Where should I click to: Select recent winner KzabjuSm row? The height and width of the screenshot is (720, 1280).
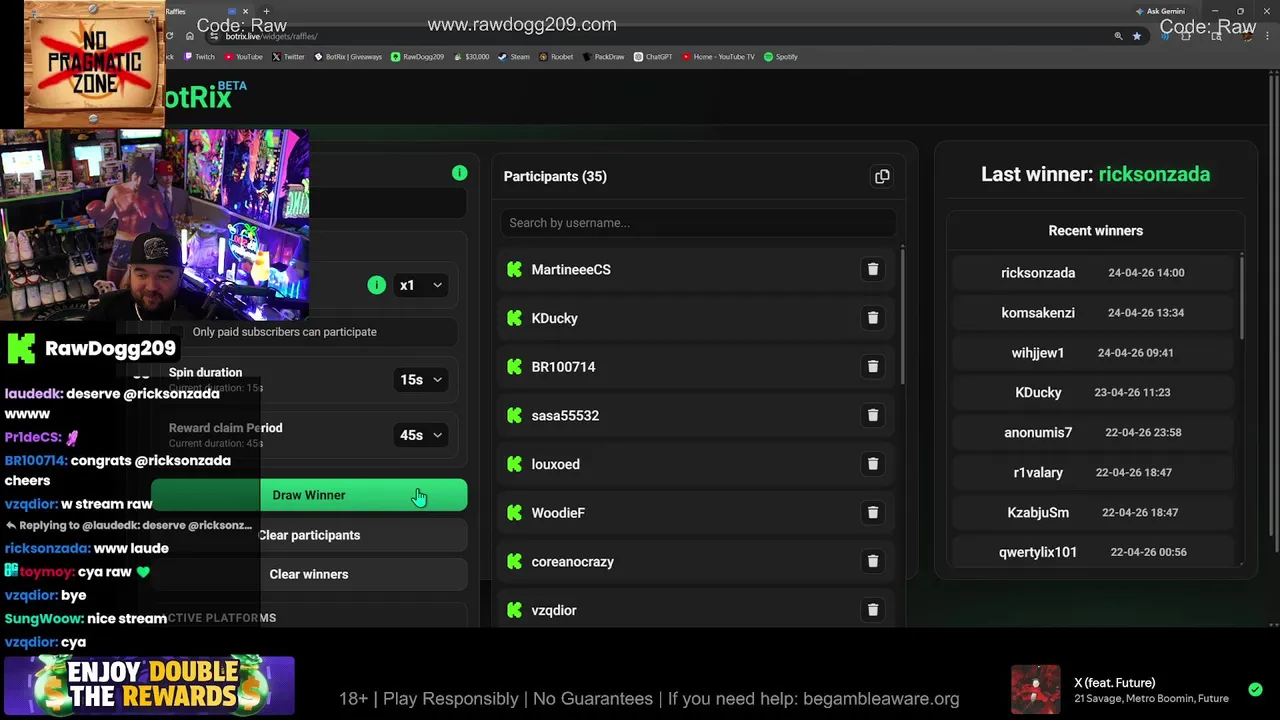click(x=1094, y=513)
